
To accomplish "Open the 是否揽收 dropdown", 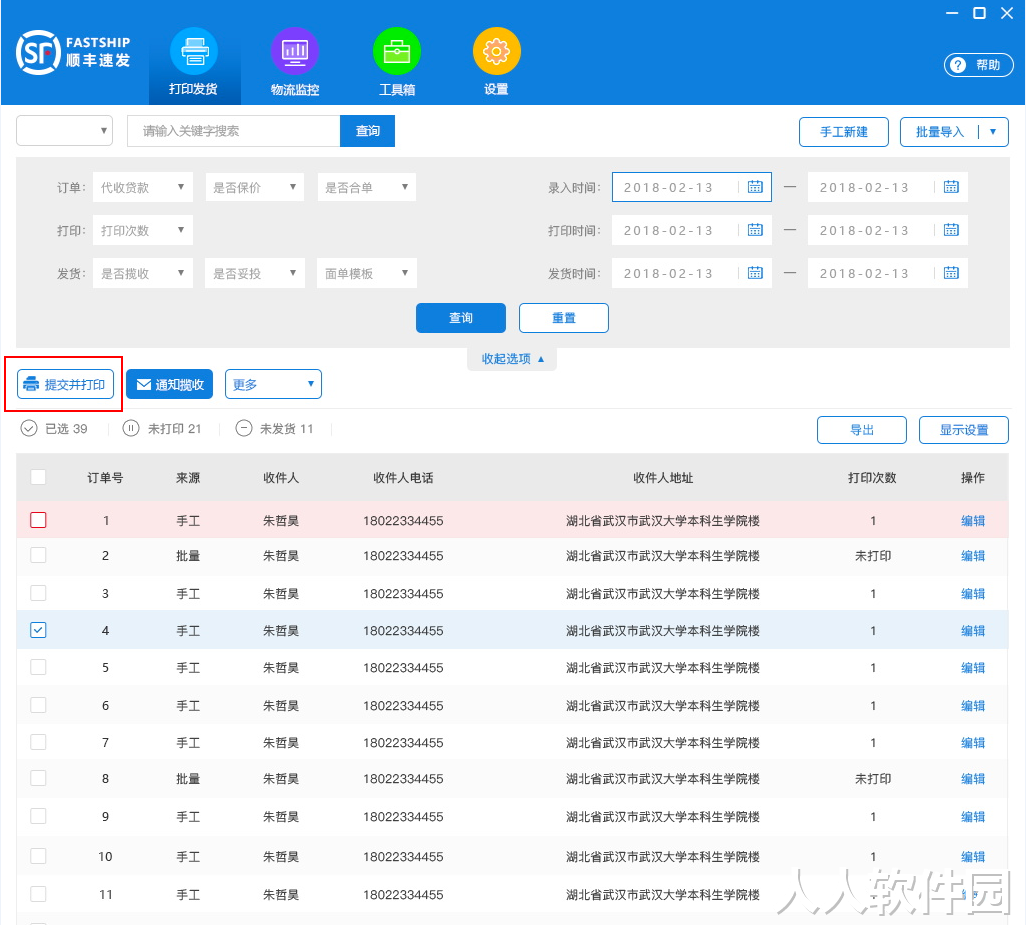I will (x=143, y=273).
